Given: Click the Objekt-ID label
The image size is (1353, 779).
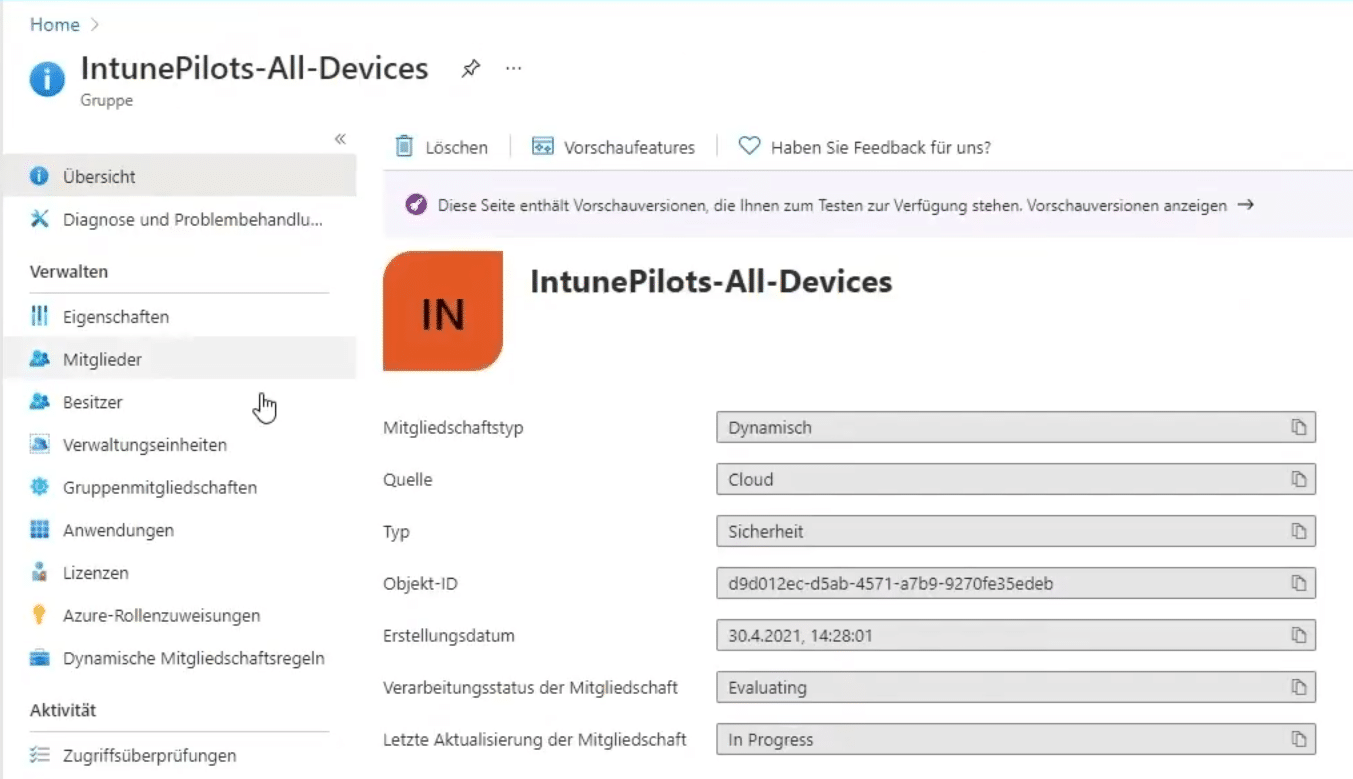Looking at the screenshot, I should (x=420, y=584).
